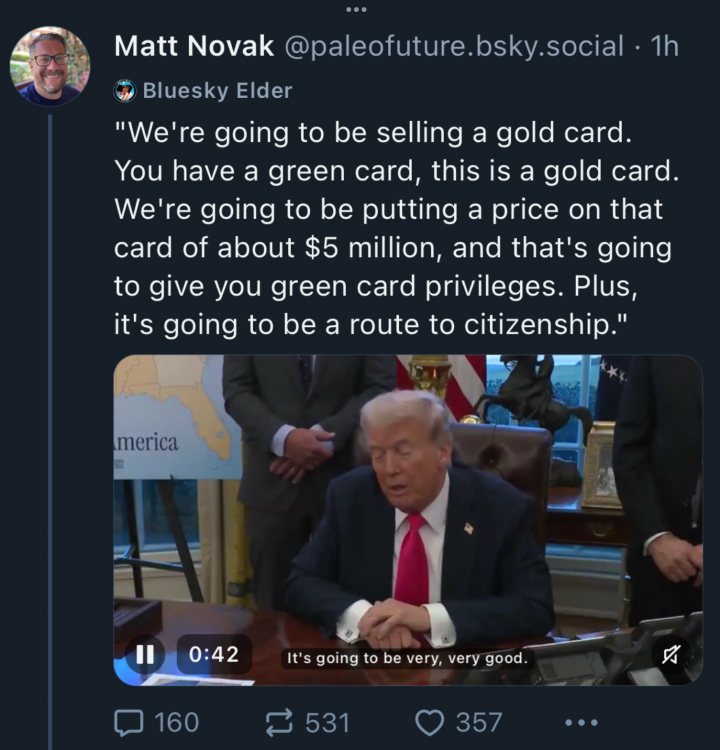Select the Bluesky Elder label text
720x750 pixels.
pyautogui.click(x=217, y=91)
